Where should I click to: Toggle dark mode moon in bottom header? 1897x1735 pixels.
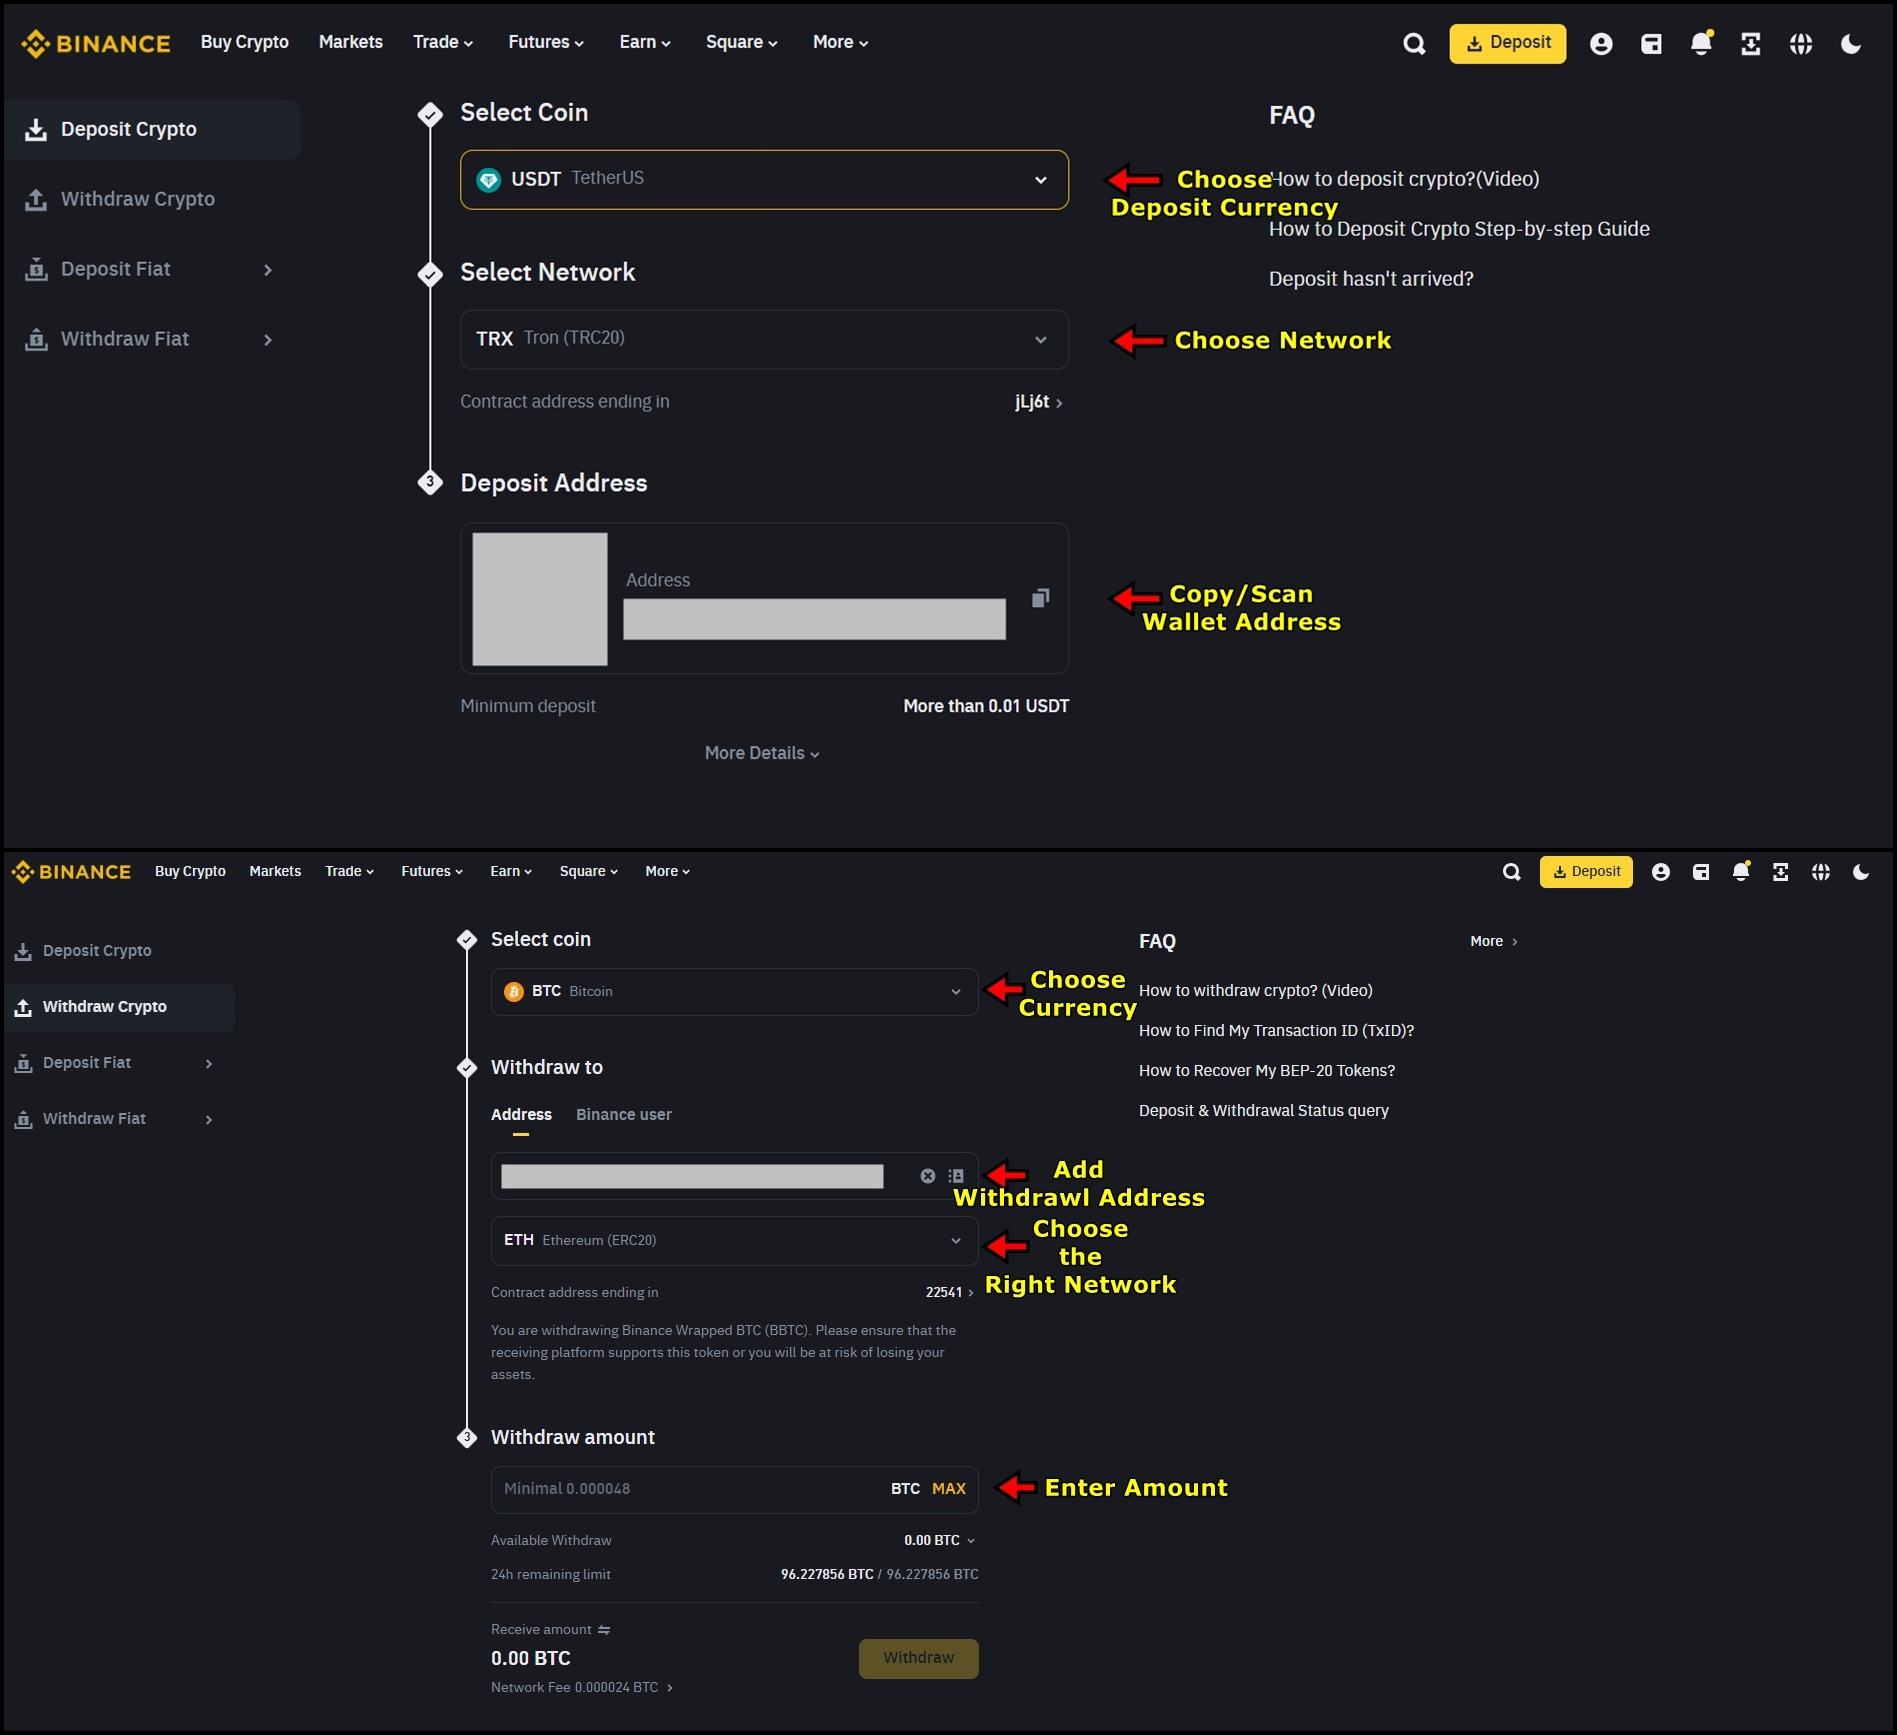tap(1861, 872)
